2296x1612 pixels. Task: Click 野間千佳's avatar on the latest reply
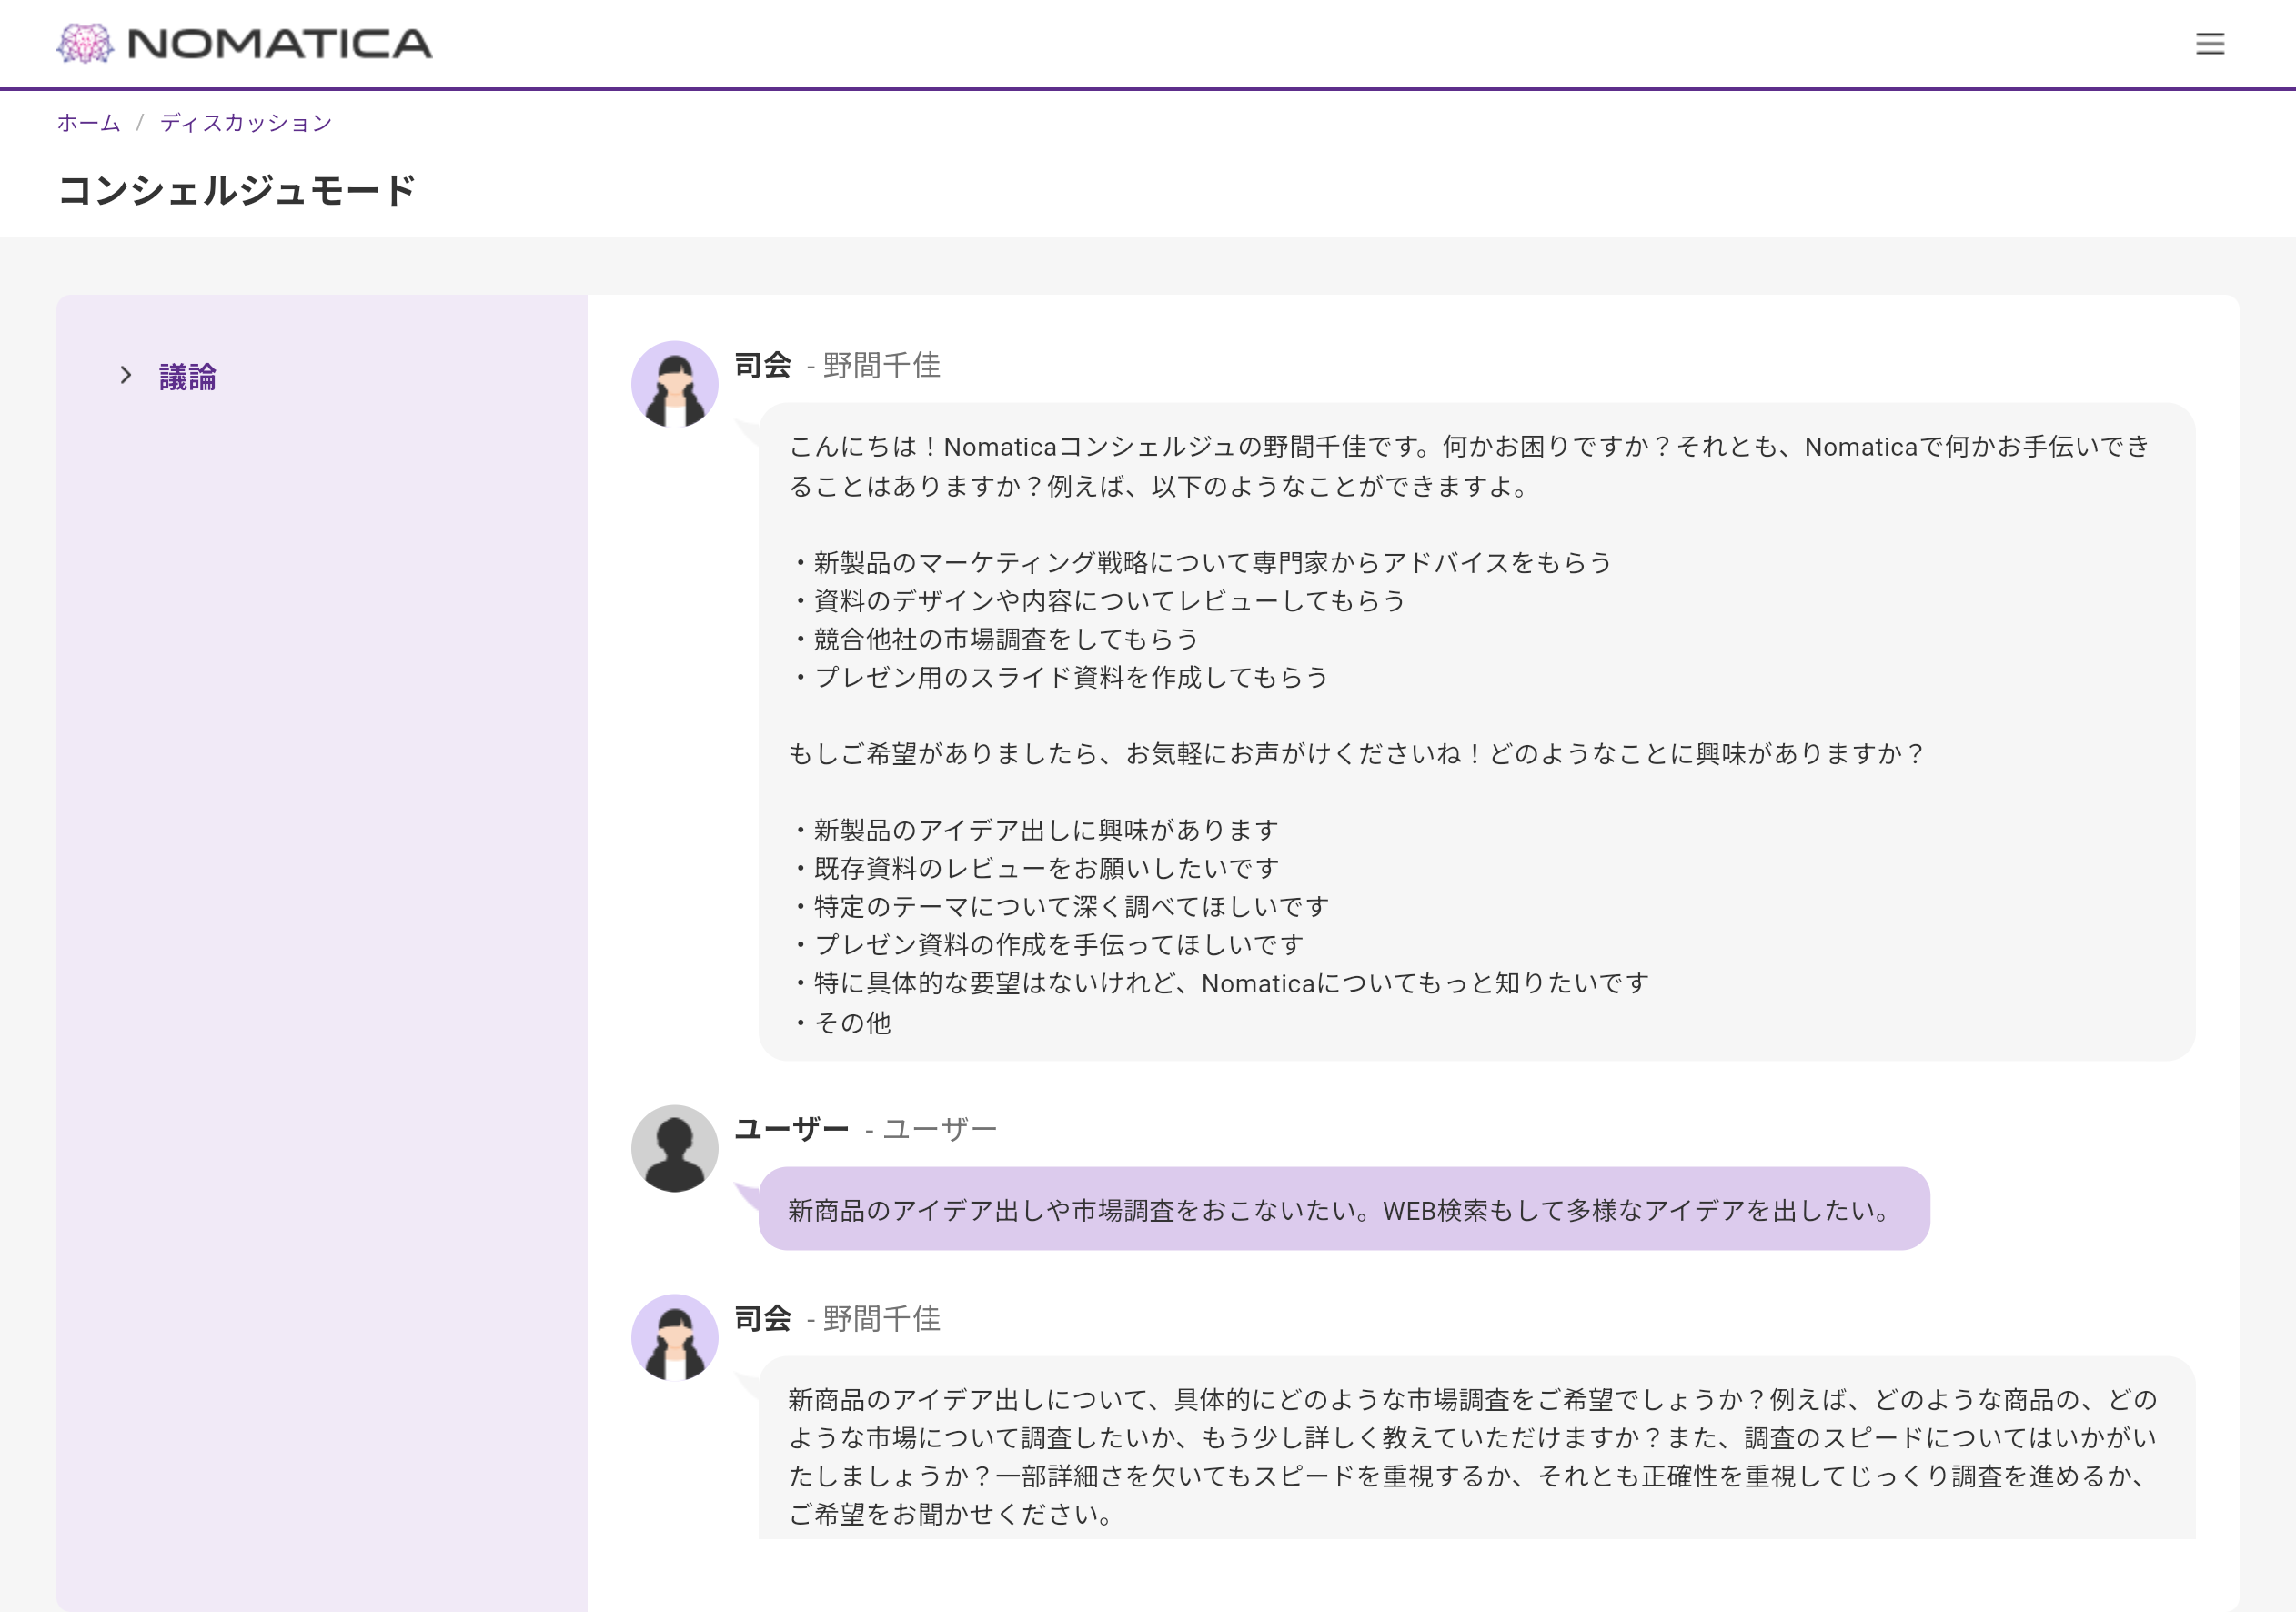pyautogui.click(x=674, y=1337)
